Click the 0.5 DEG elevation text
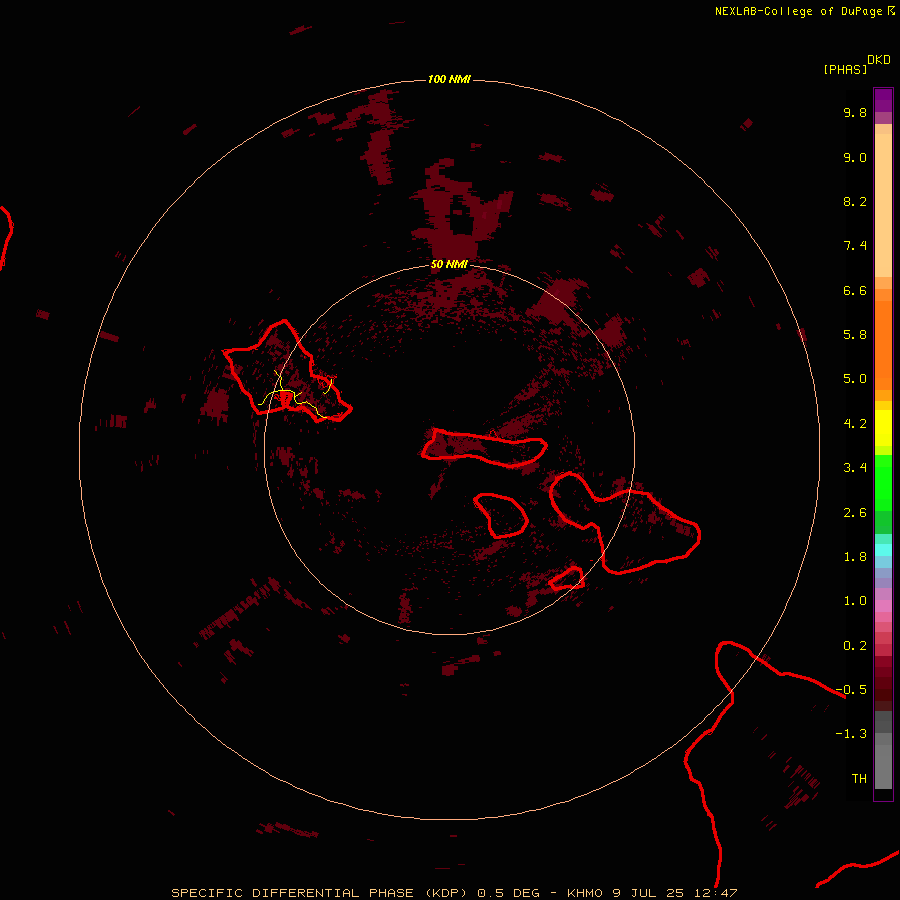This screenshot has width=900, height=900. [509, 893]
